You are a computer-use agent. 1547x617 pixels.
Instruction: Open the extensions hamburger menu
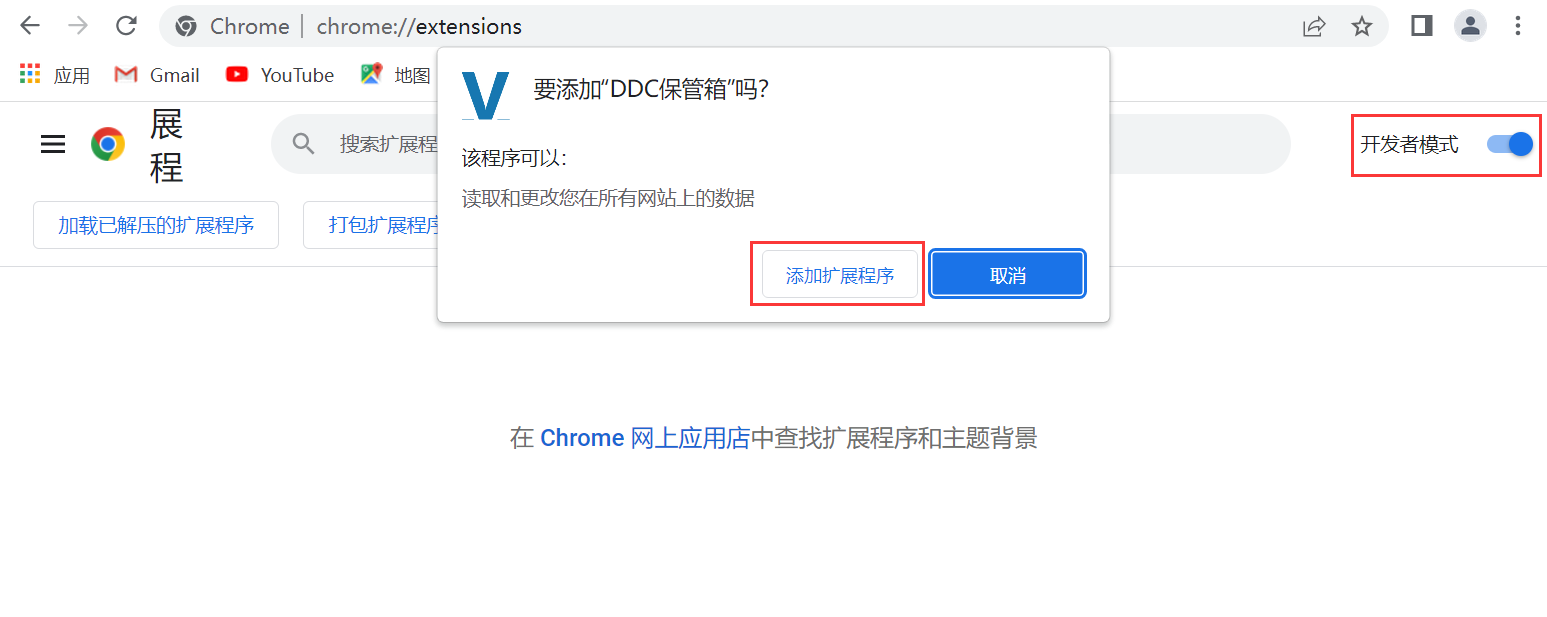pyautogui.click(x=53, y=144)
